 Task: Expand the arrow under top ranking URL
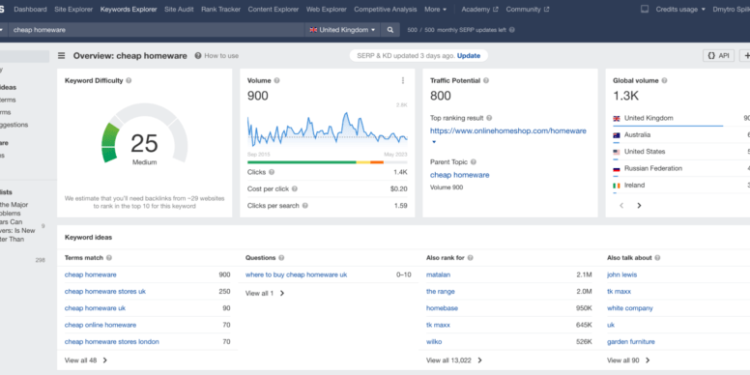click(x=434, y=142)
